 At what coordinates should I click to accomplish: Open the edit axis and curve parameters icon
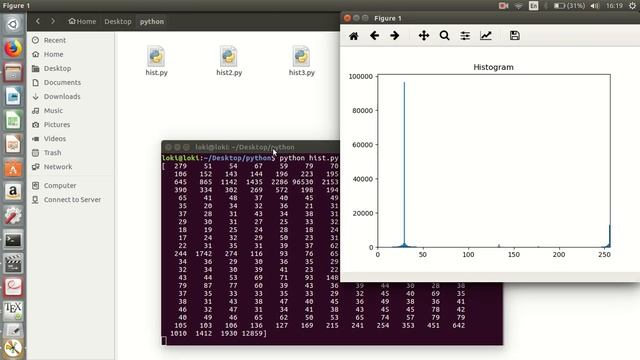coord(486,36)
